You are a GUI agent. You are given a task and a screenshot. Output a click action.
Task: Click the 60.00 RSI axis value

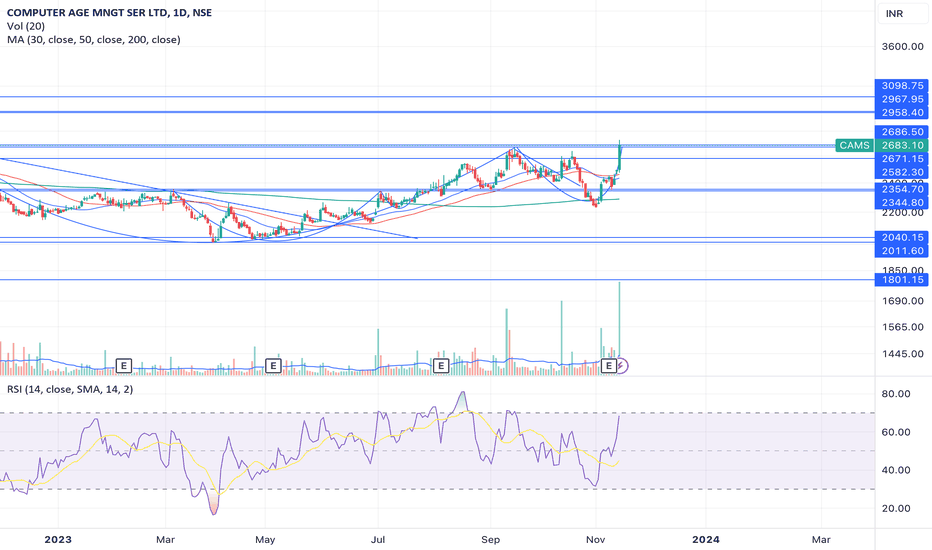pos(896,432)
